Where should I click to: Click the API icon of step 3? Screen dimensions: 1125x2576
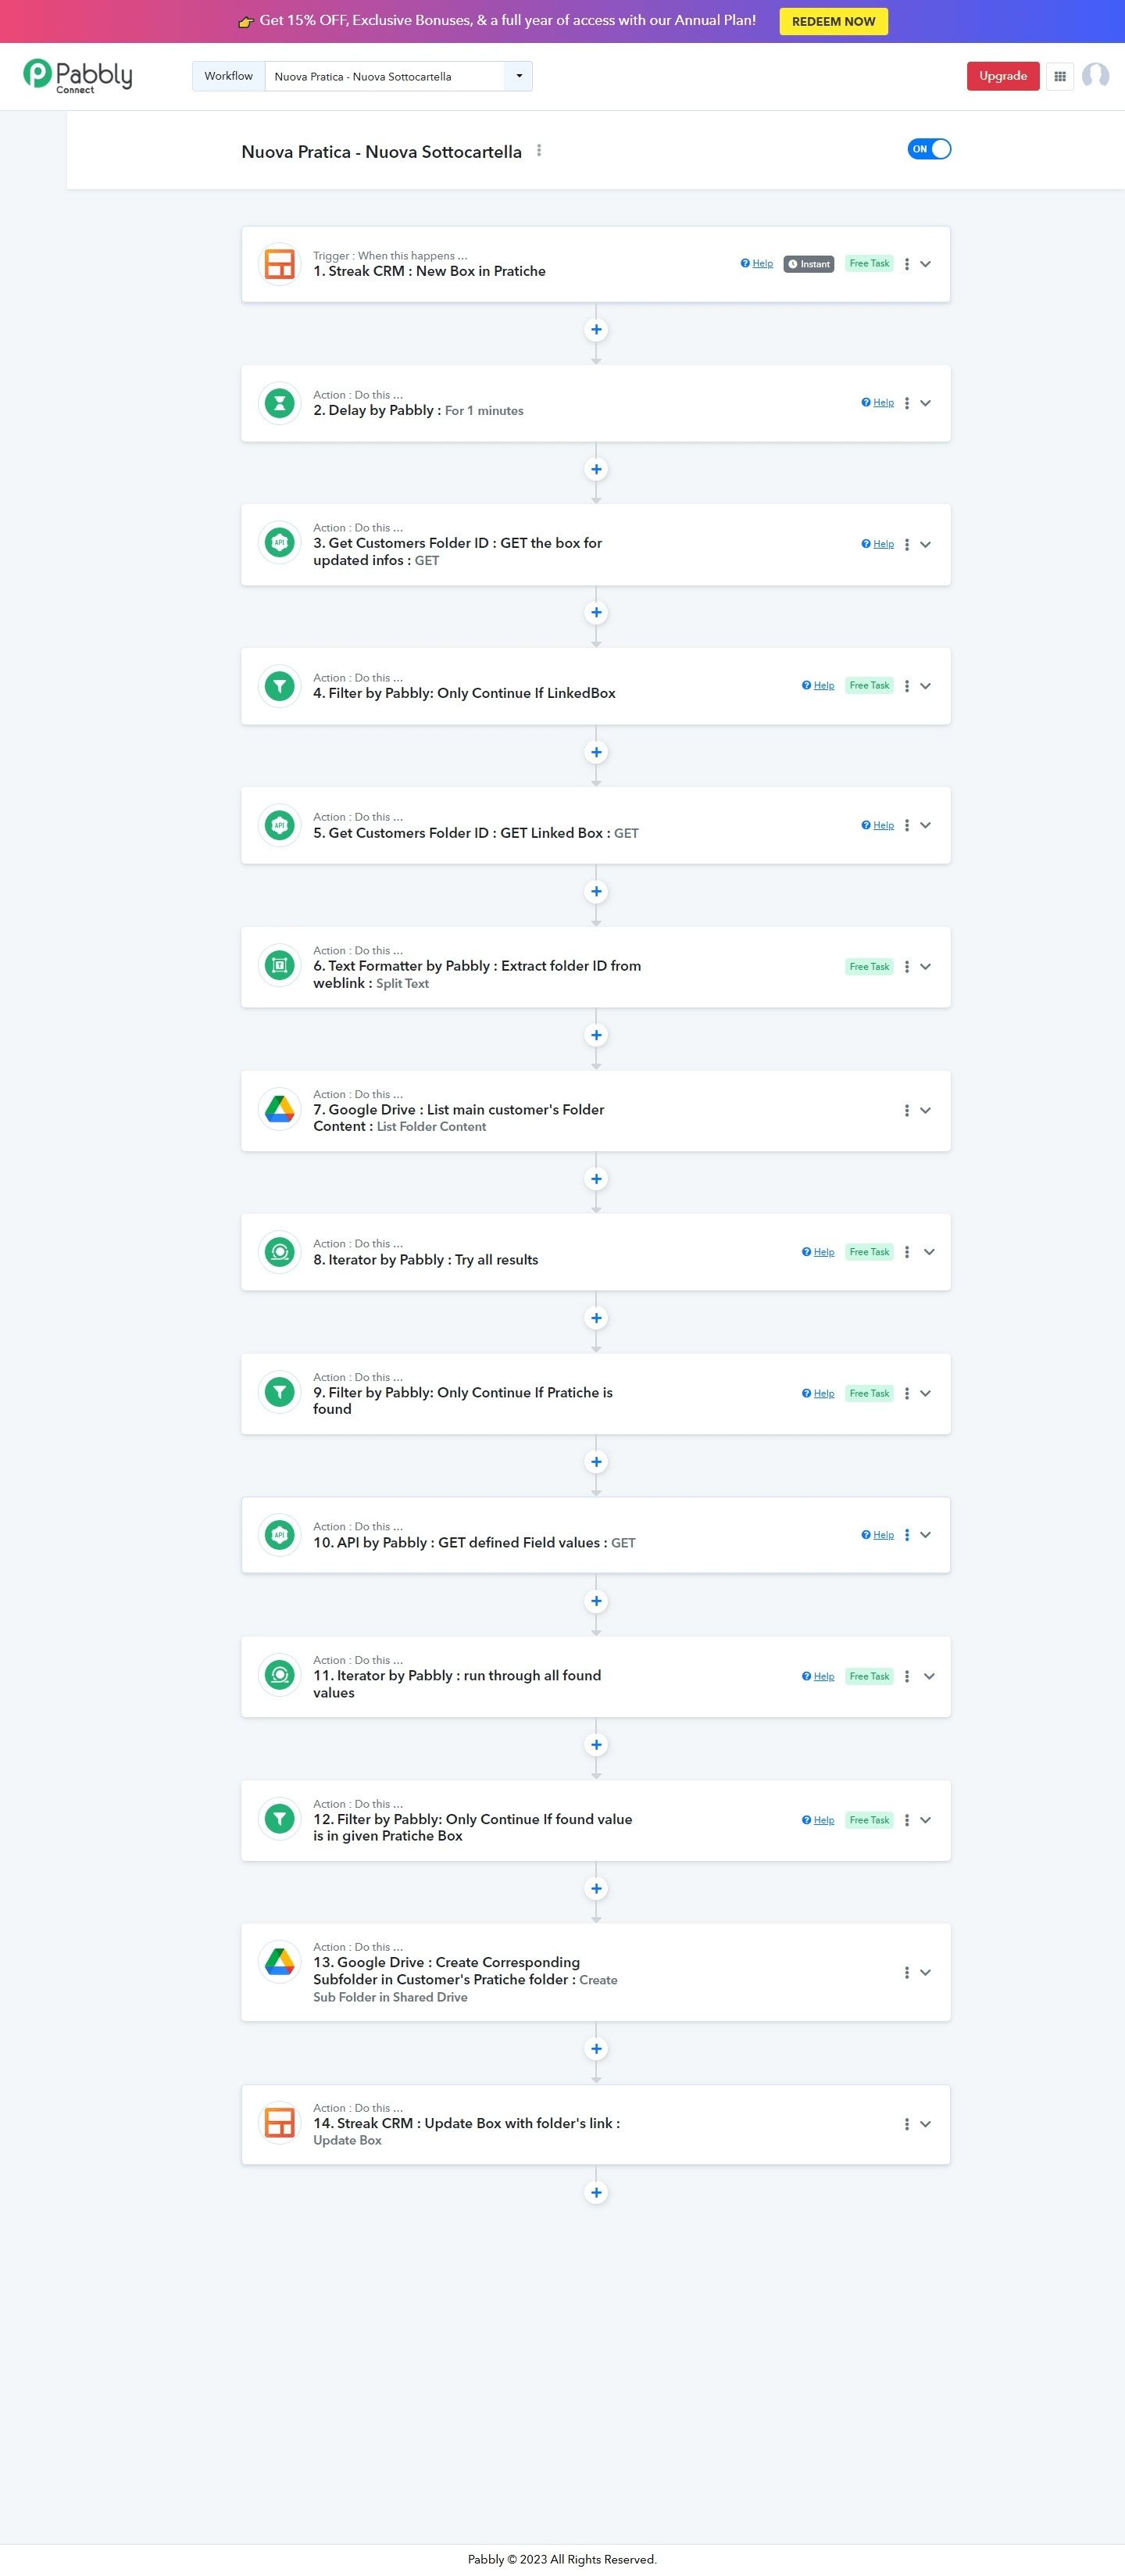280,543
